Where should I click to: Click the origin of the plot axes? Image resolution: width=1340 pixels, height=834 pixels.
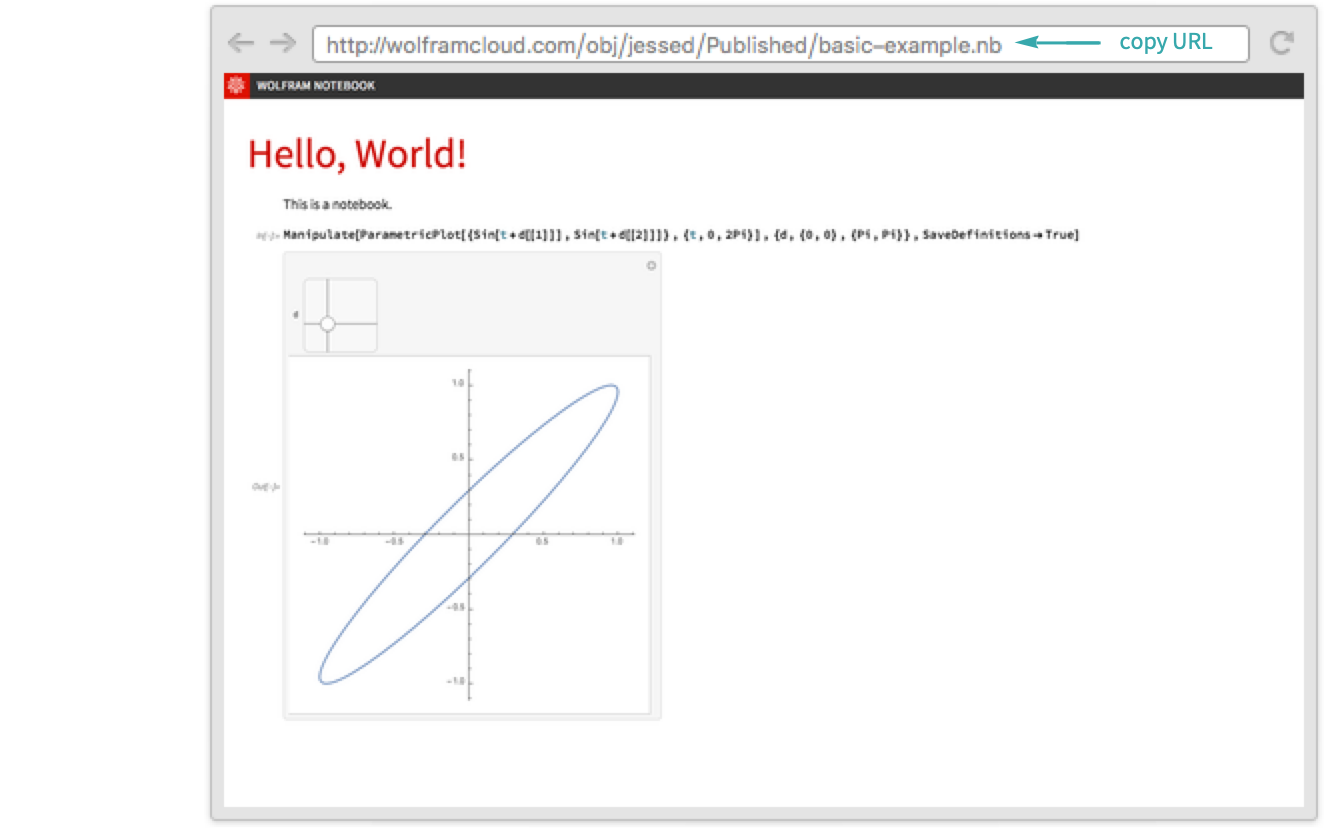470,535
